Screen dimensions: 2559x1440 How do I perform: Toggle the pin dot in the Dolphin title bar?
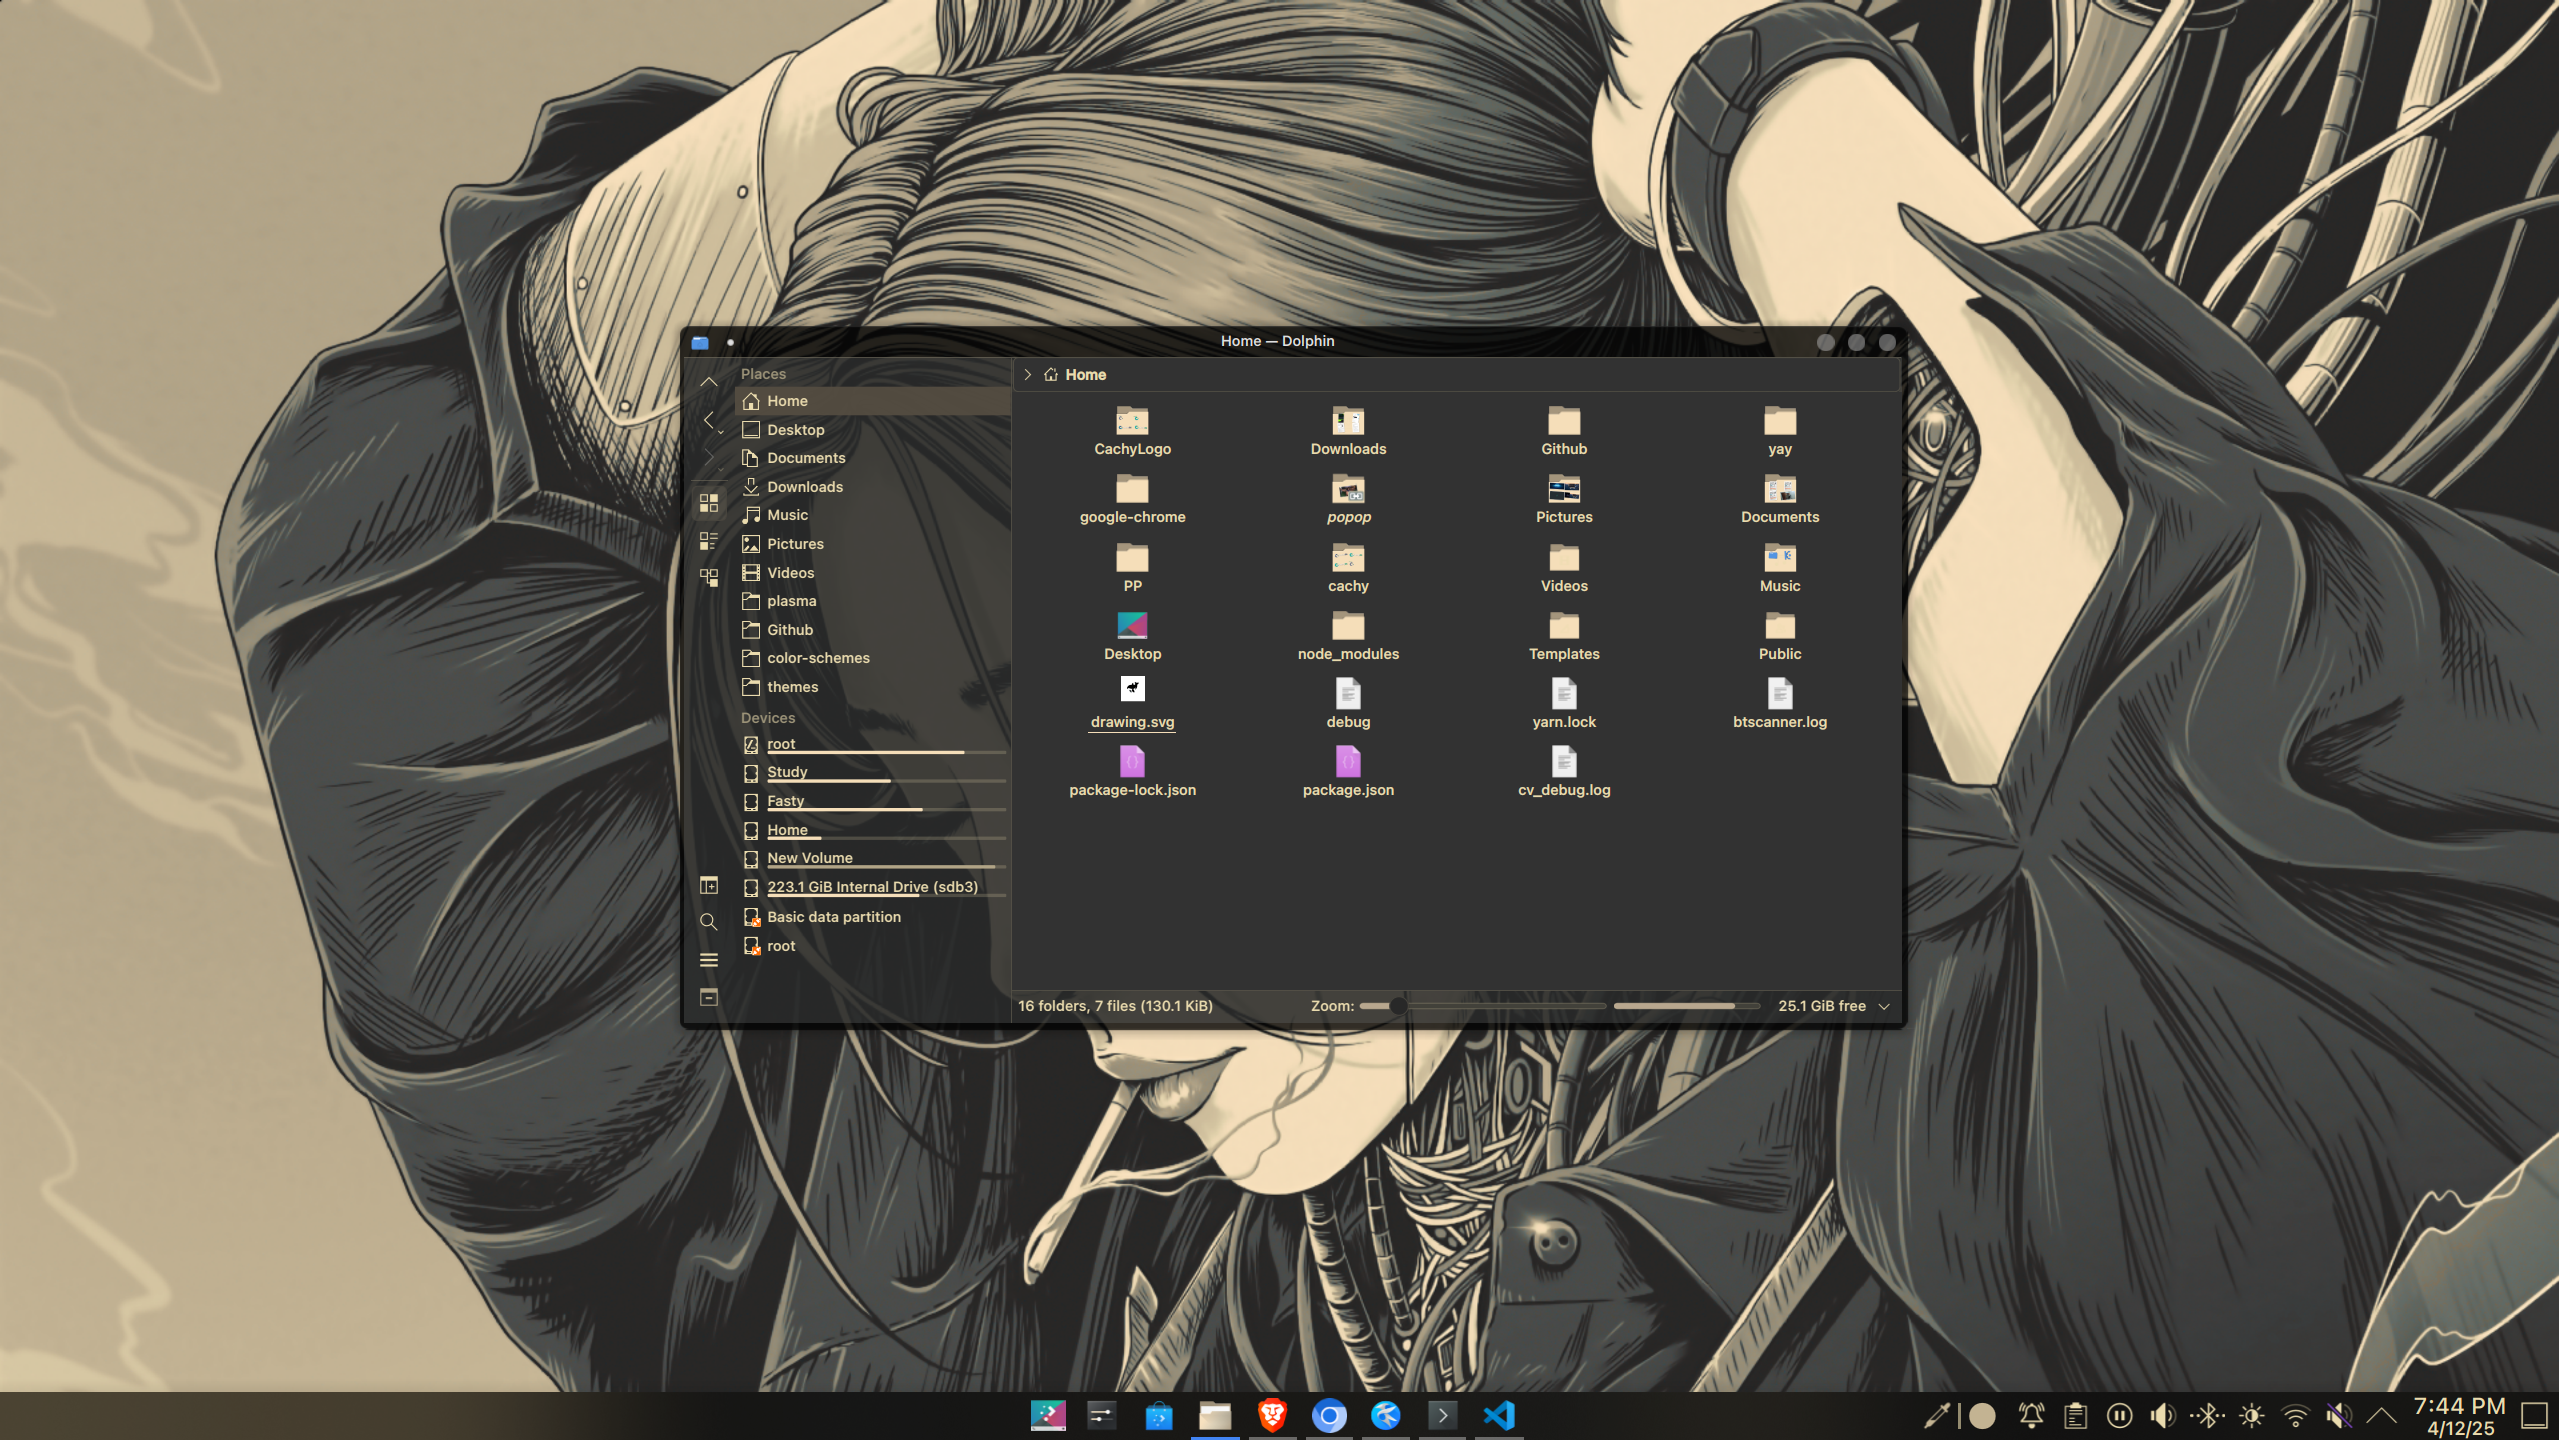point(730,342)
